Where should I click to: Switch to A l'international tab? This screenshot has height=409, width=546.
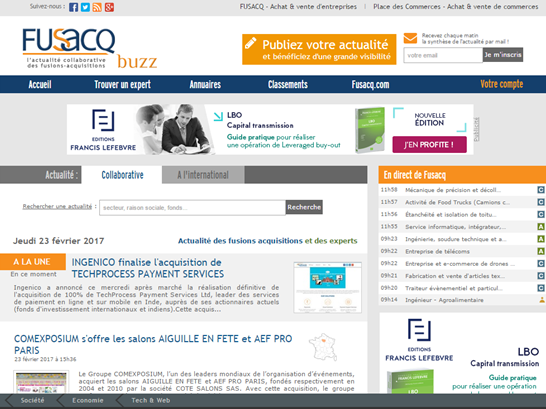[x=203, y=175]
